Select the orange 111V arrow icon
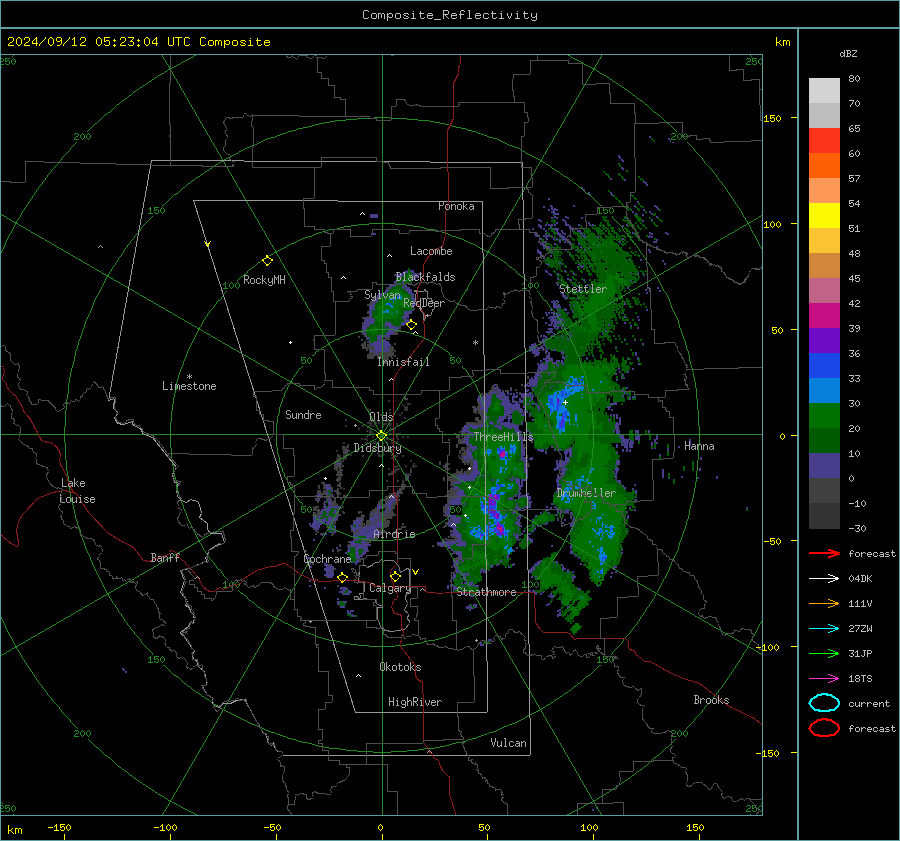The height and width of the screenshot is (841, 900). 824,603
